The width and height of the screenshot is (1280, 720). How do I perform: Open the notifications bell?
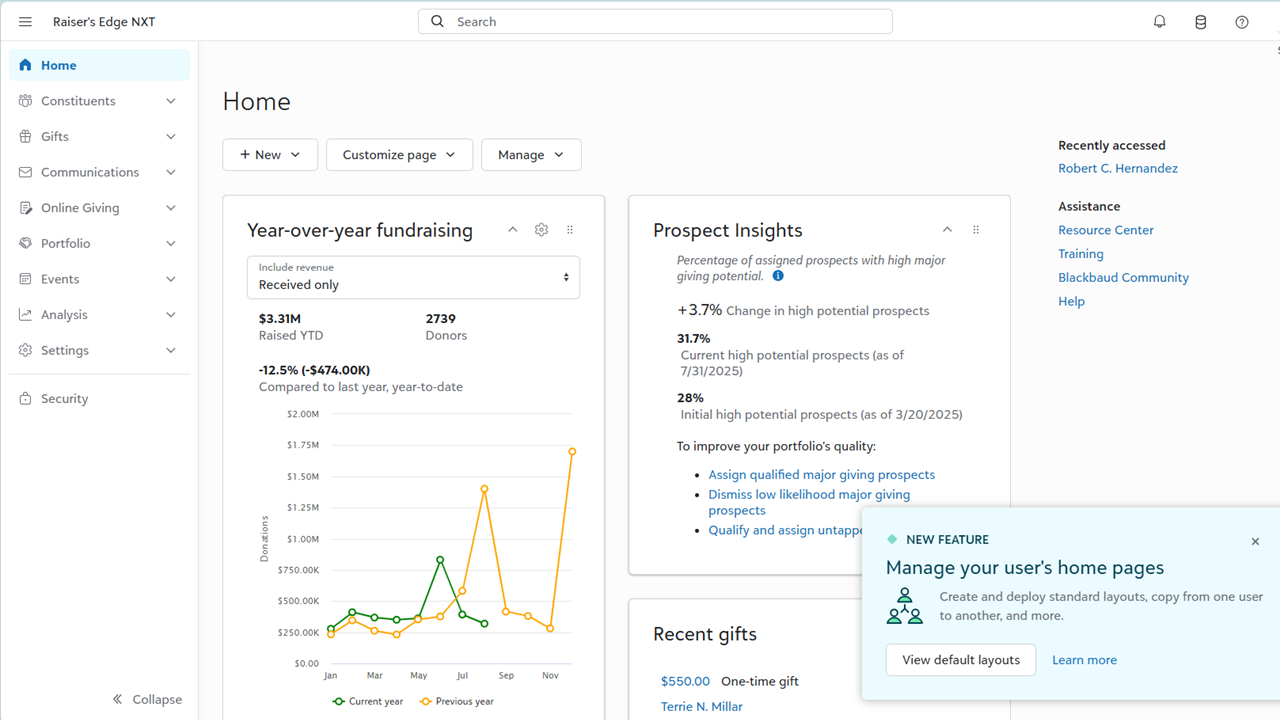(1159, 22)
